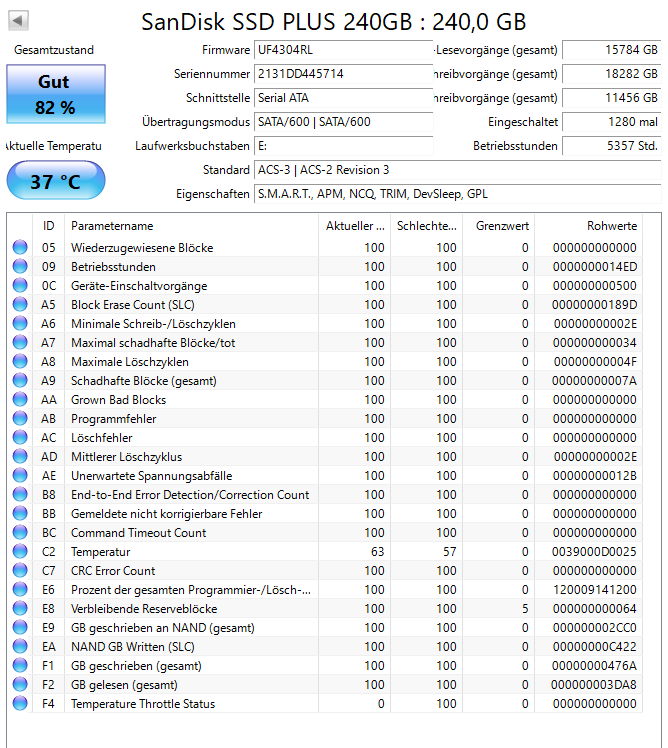Click the Aktueller value 63 for Temperatur

pyautogui.click(x=377, y=551)
